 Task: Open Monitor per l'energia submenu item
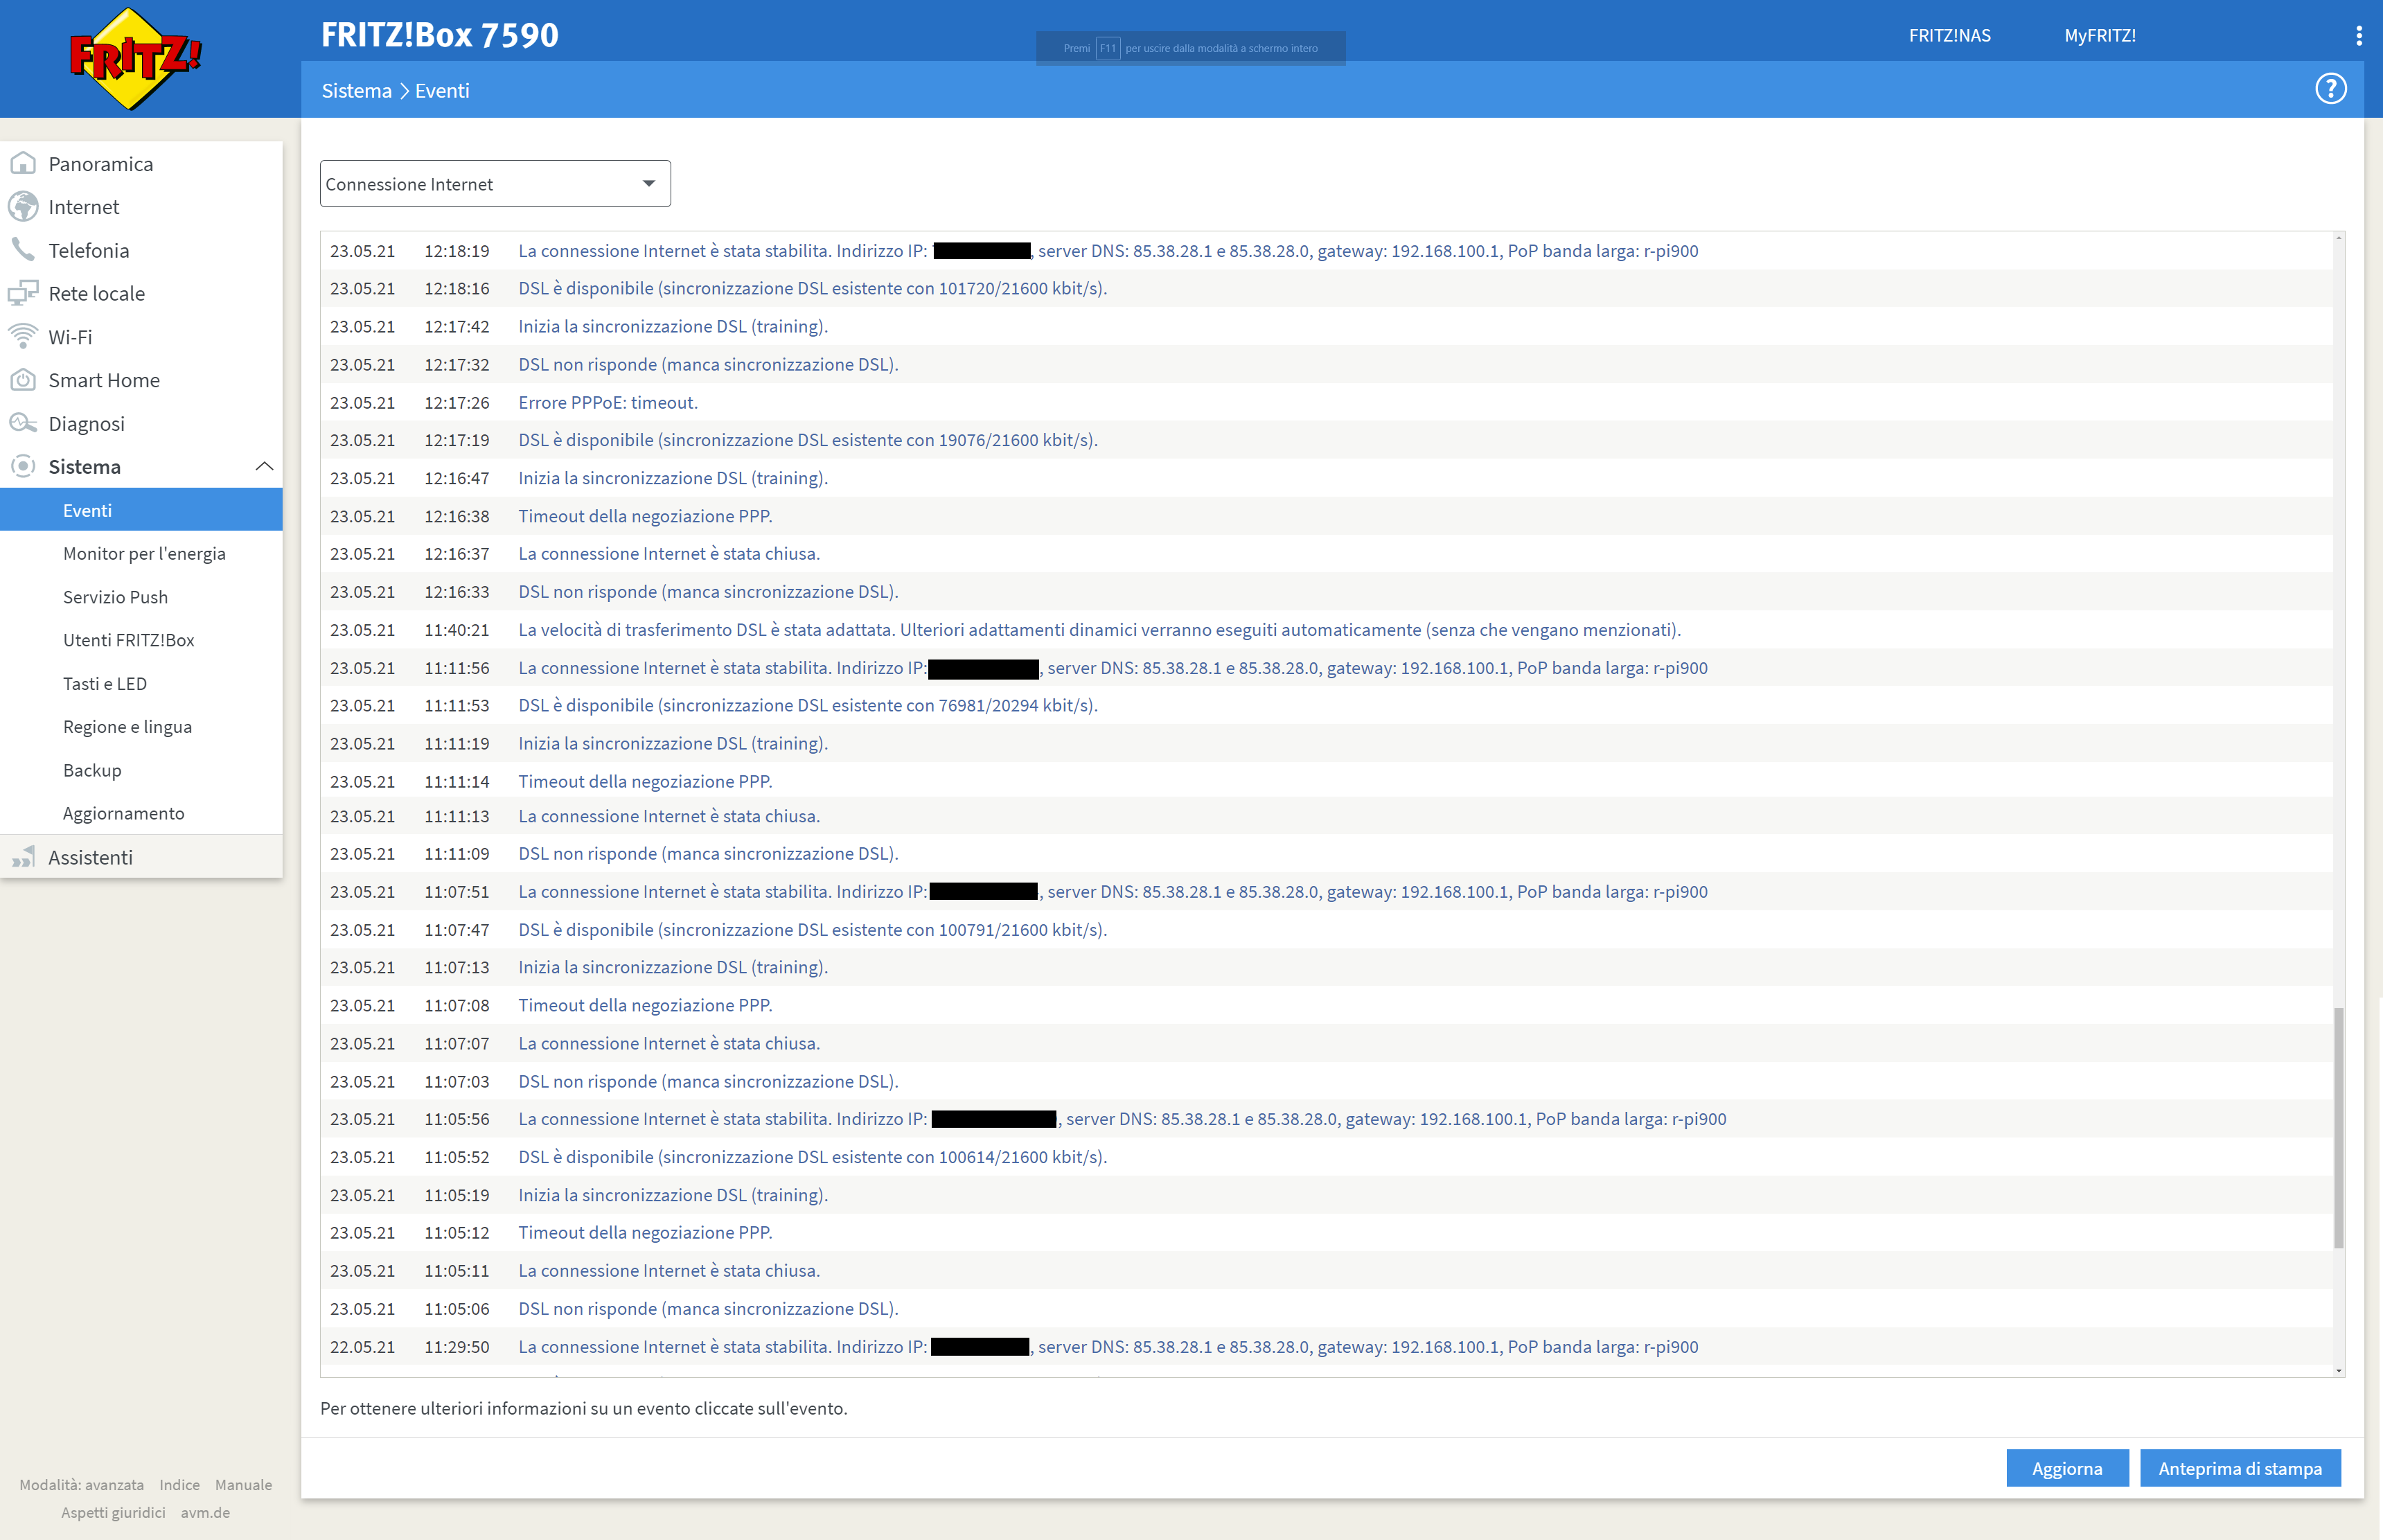point(144,553)
